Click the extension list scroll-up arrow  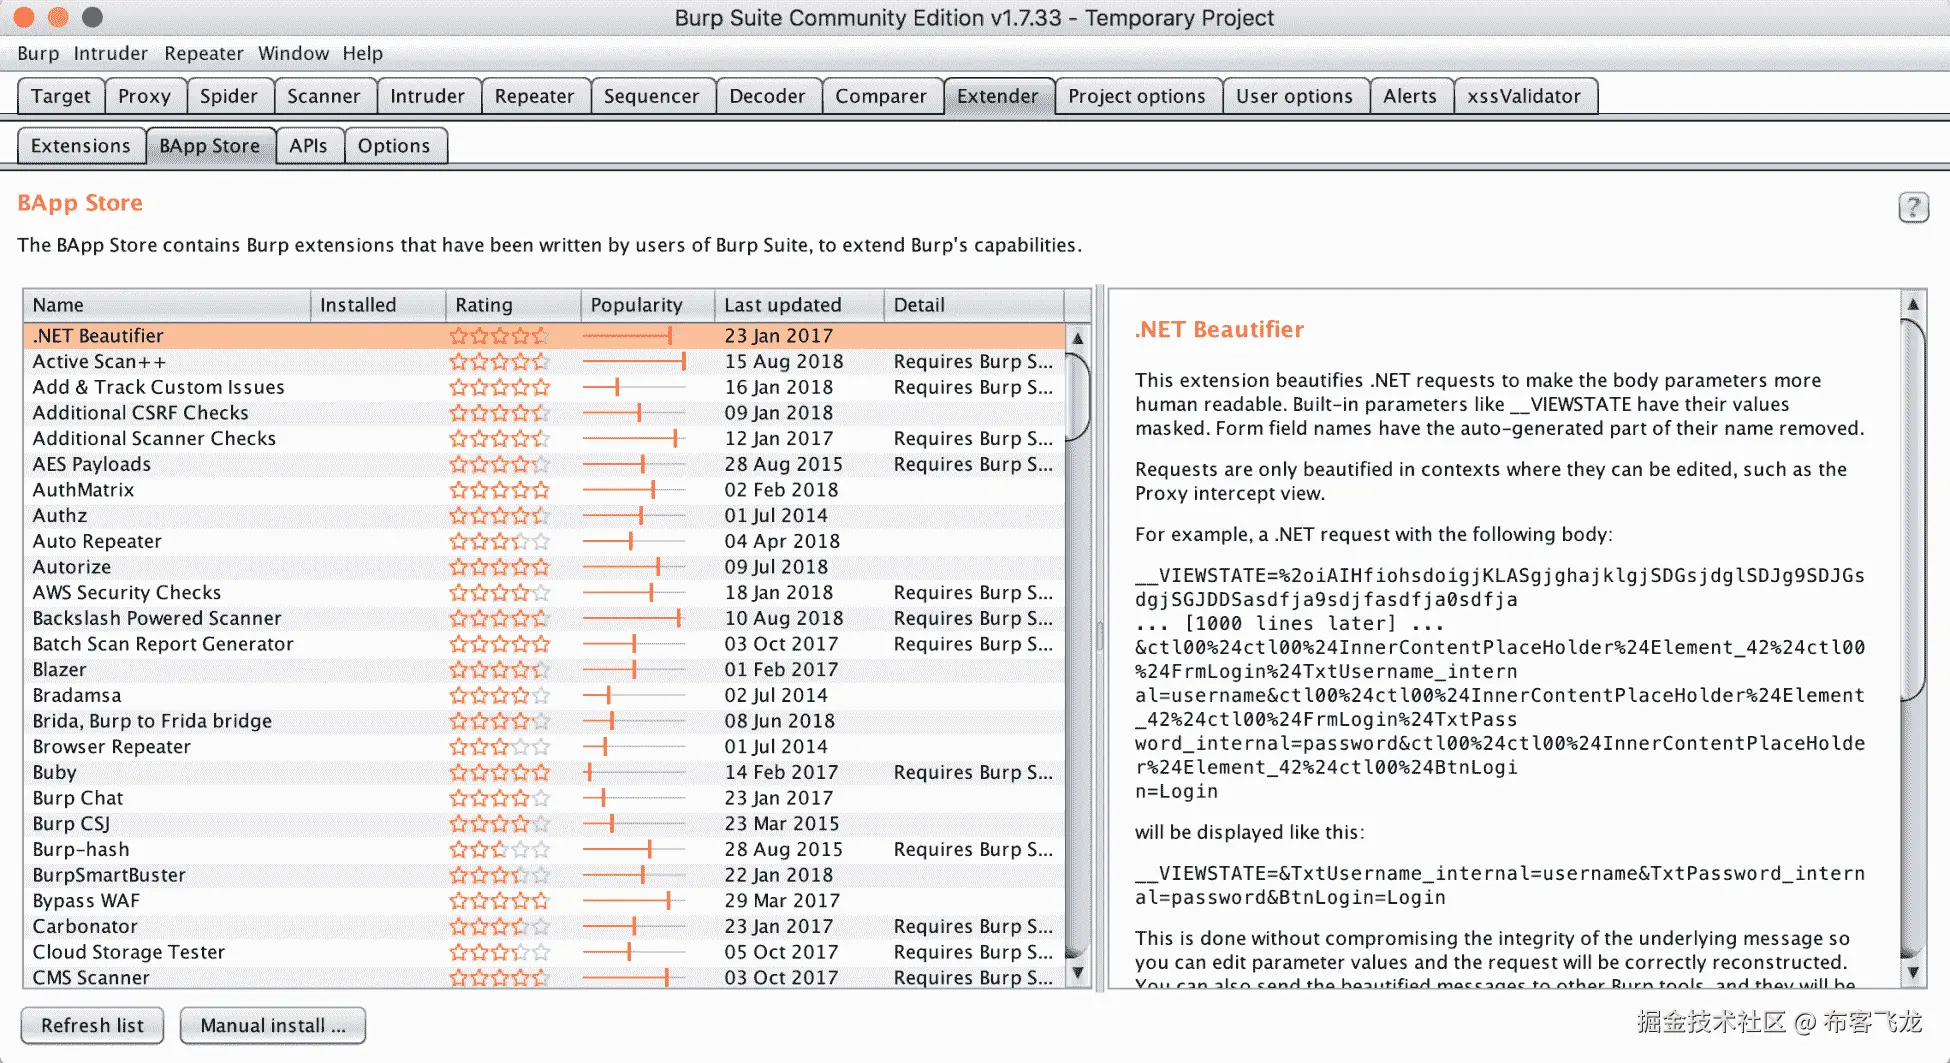1078,338
